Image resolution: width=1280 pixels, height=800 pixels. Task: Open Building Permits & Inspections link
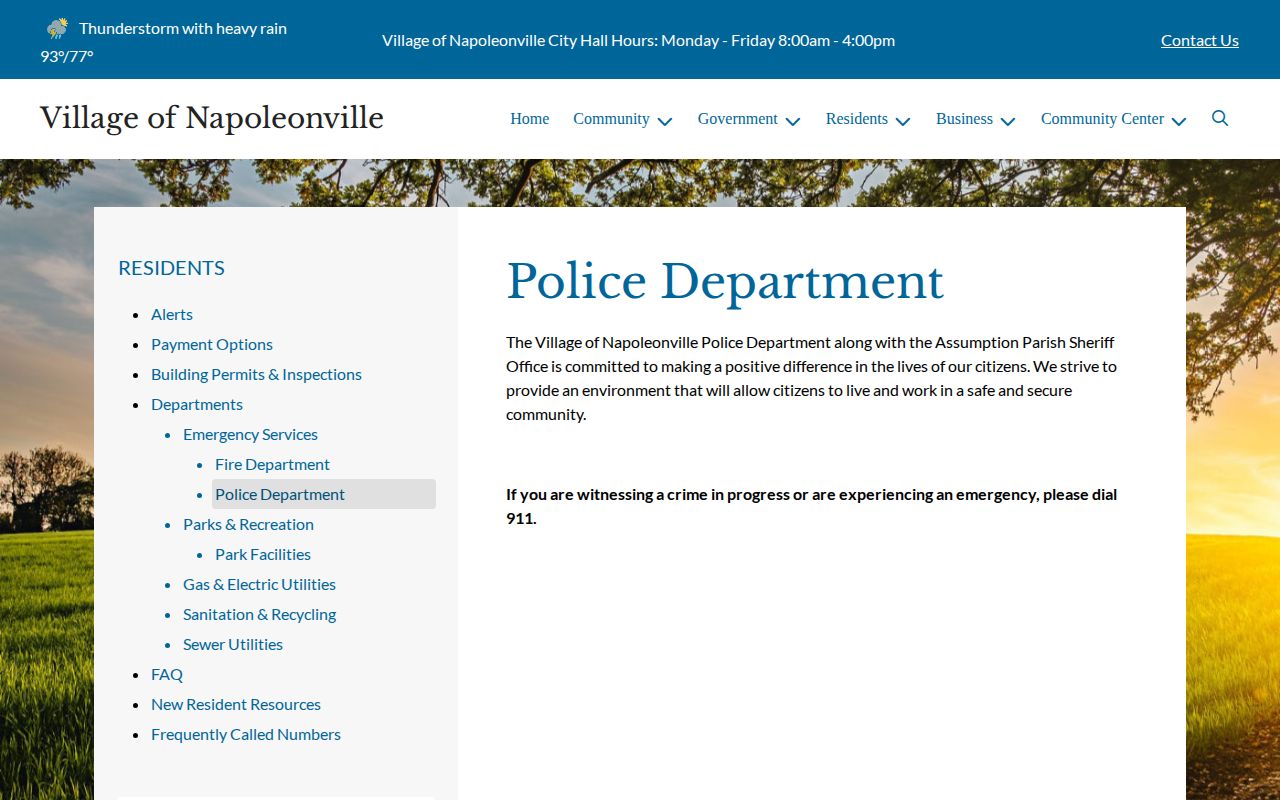[x=256, y=374]
